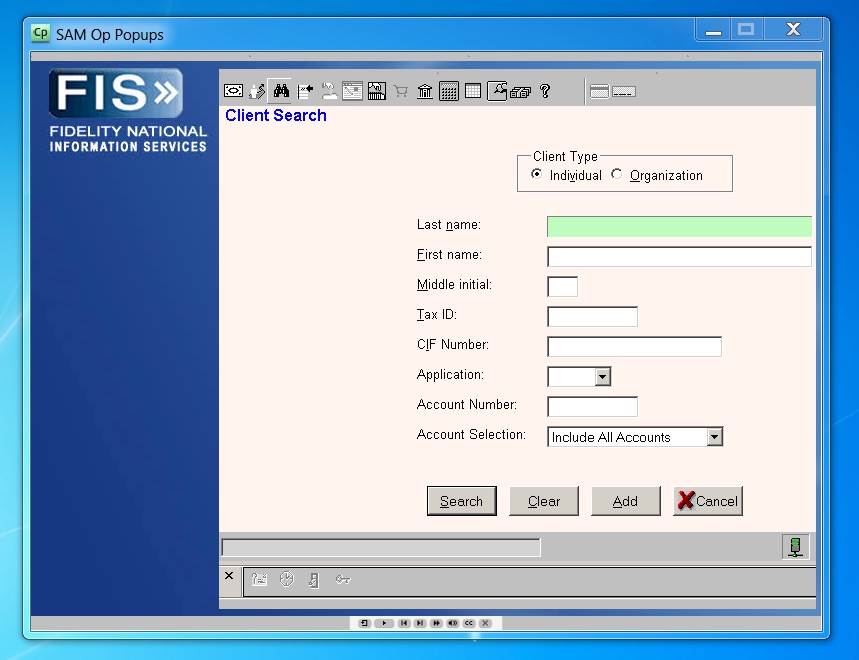Click the list-with-arrow import icon
Viewport: 859px width, 660px height.
pyautogui.click(x=305, y=91)
